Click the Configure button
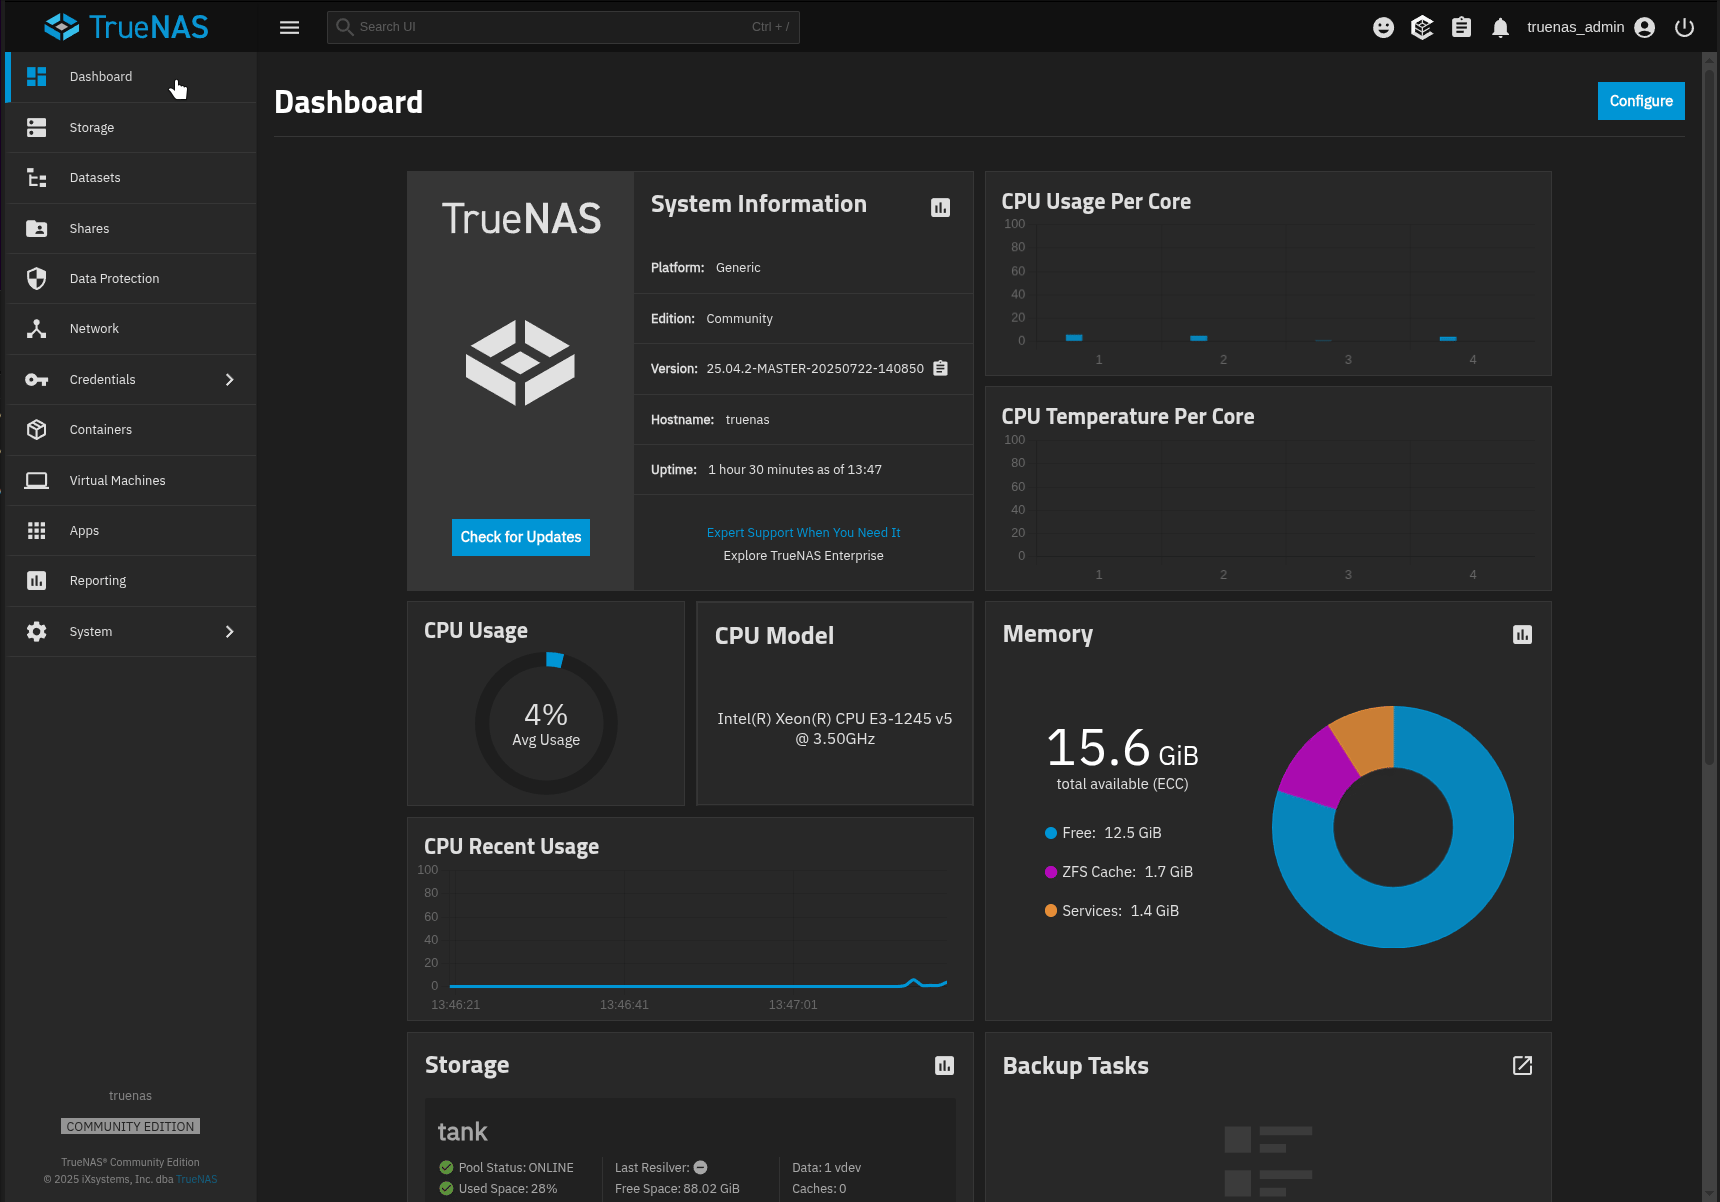The height and width of the screenshot is (1202, 1720). 1641,101
